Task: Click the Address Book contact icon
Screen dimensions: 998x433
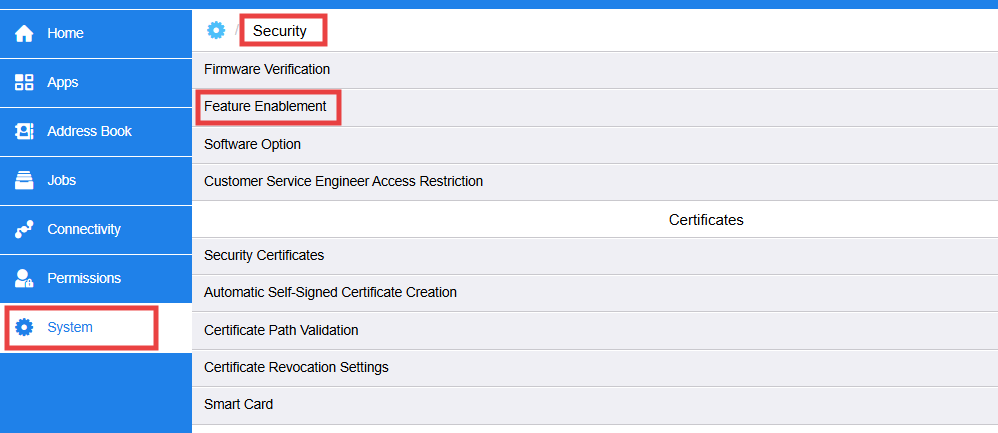Action: [25, 132]
